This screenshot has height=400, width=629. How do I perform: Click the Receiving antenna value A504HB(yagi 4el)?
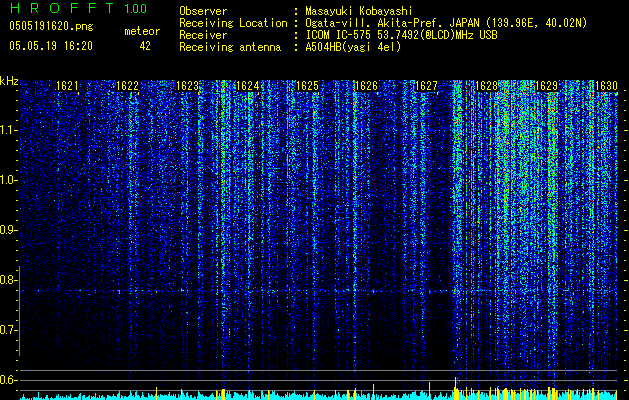(x=353, y=47)
